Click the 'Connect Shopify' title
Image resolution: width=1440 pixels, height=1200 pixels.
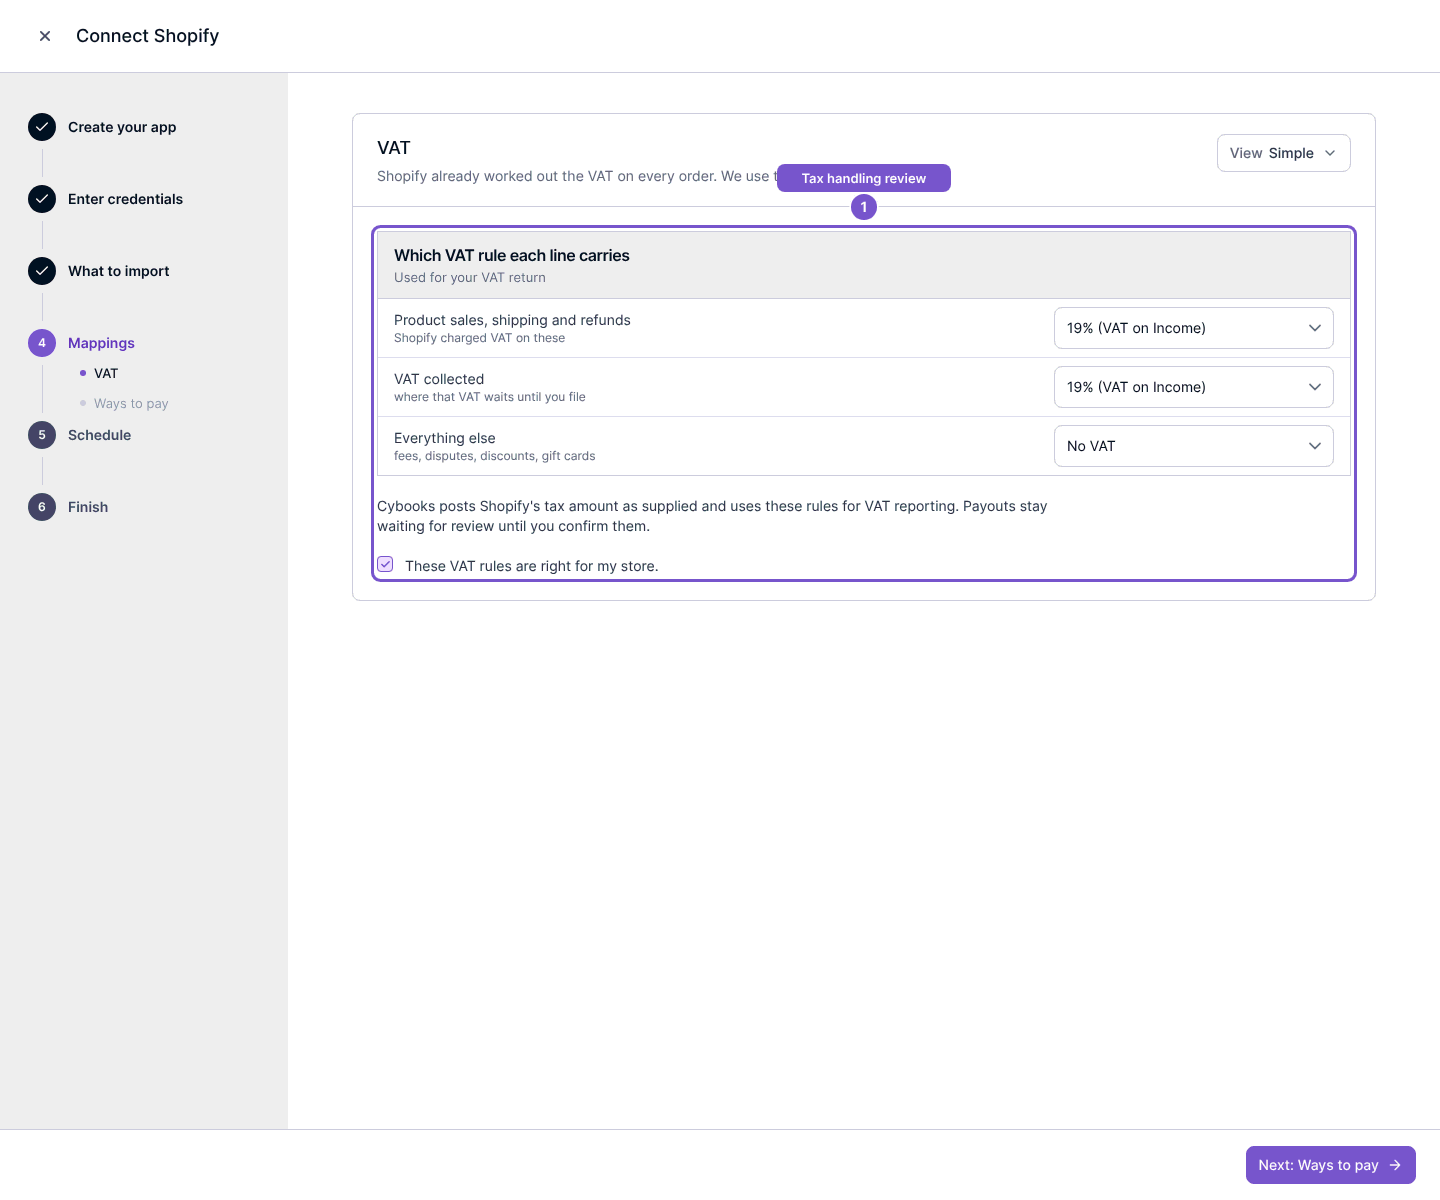click(147, 36)
